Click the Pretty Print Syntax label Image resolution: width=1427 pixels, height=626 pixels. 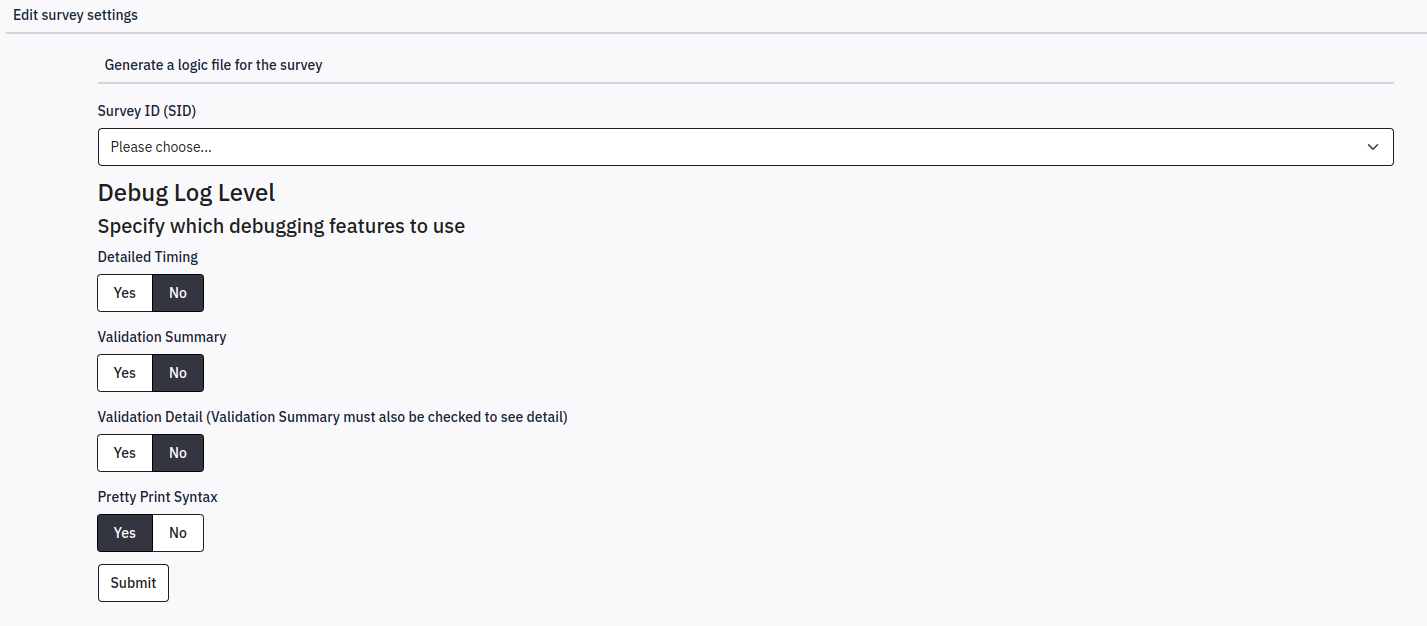click(x=157, y=497)
